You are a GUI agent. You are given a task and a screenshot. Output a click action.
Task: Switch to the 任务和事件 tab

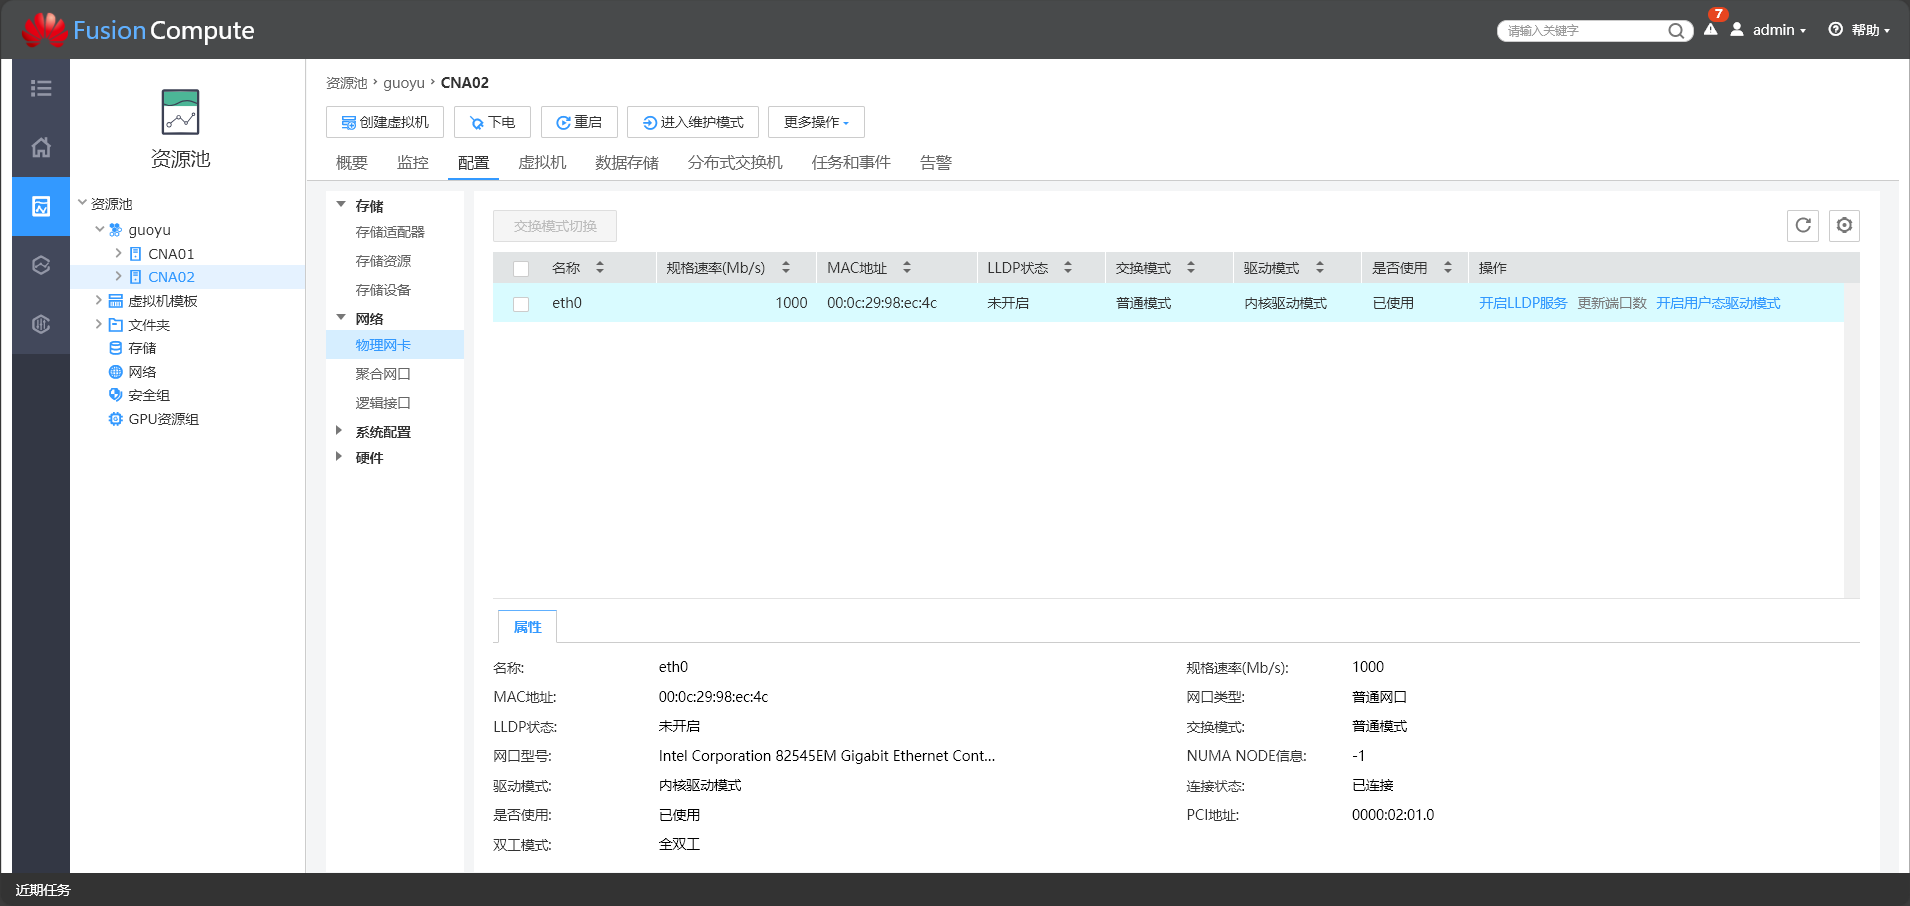coord(851,162)
